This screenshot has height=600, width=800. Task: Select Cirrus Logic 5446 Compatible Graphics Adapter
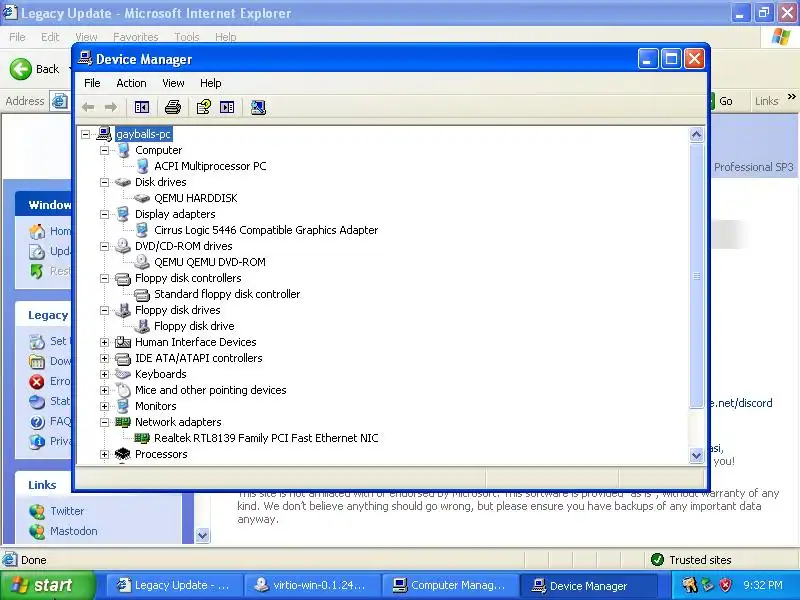pos(266,230)
